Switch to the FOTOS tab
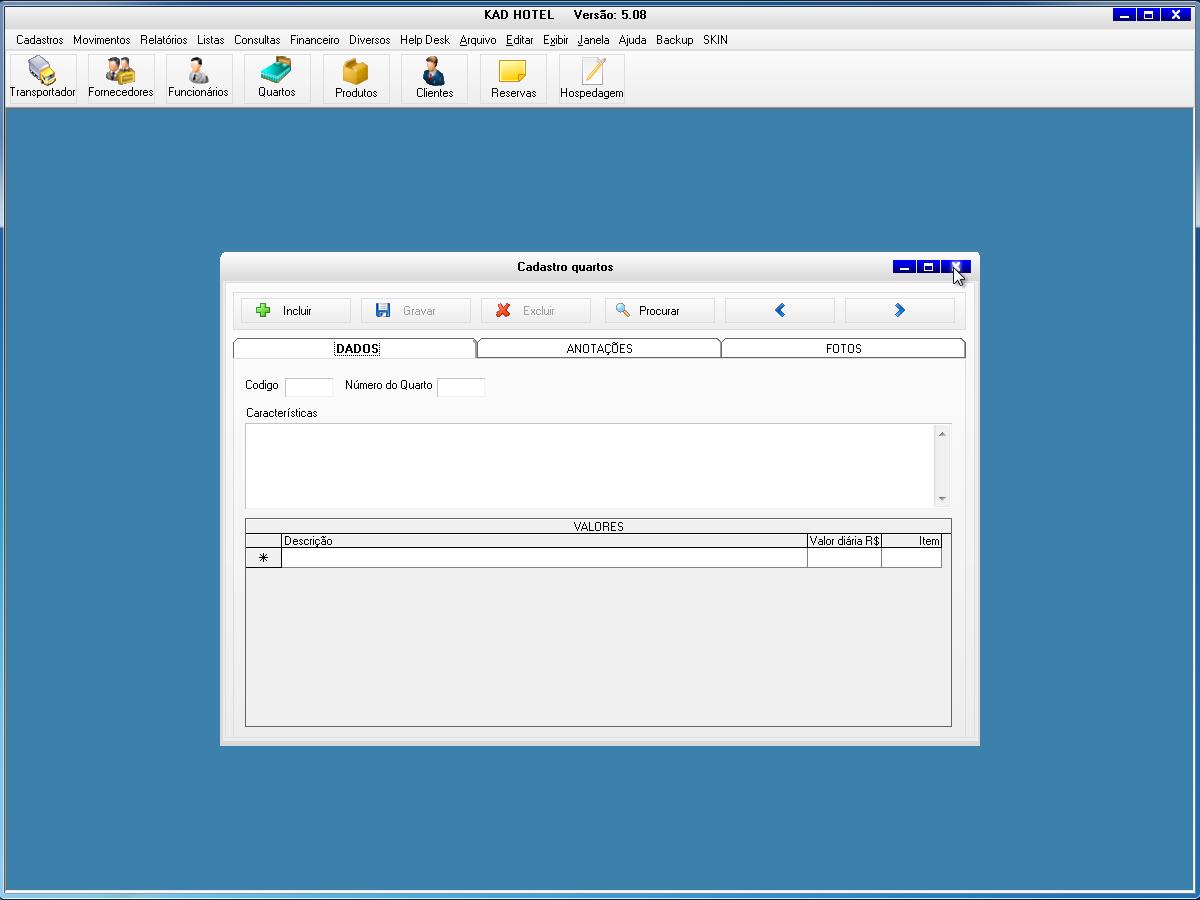The height and width of the screenshot is (900, 1200). coord(843,348)
